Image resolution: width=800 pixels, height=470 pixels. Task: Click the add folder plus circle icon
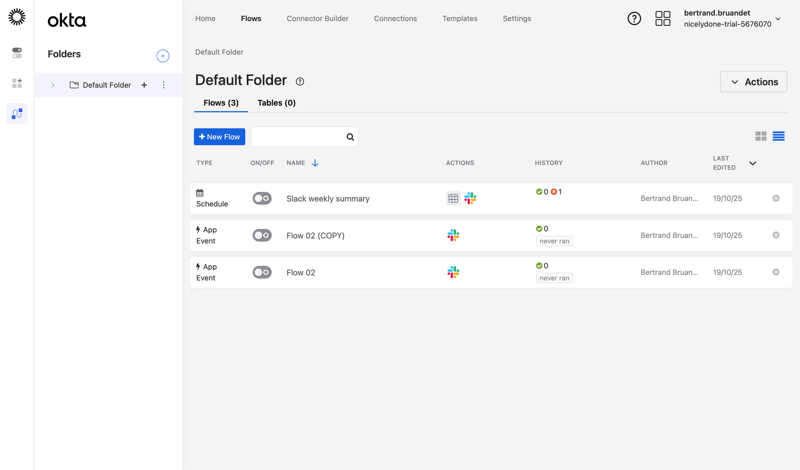pyautogui.click(x=163, y=56)
